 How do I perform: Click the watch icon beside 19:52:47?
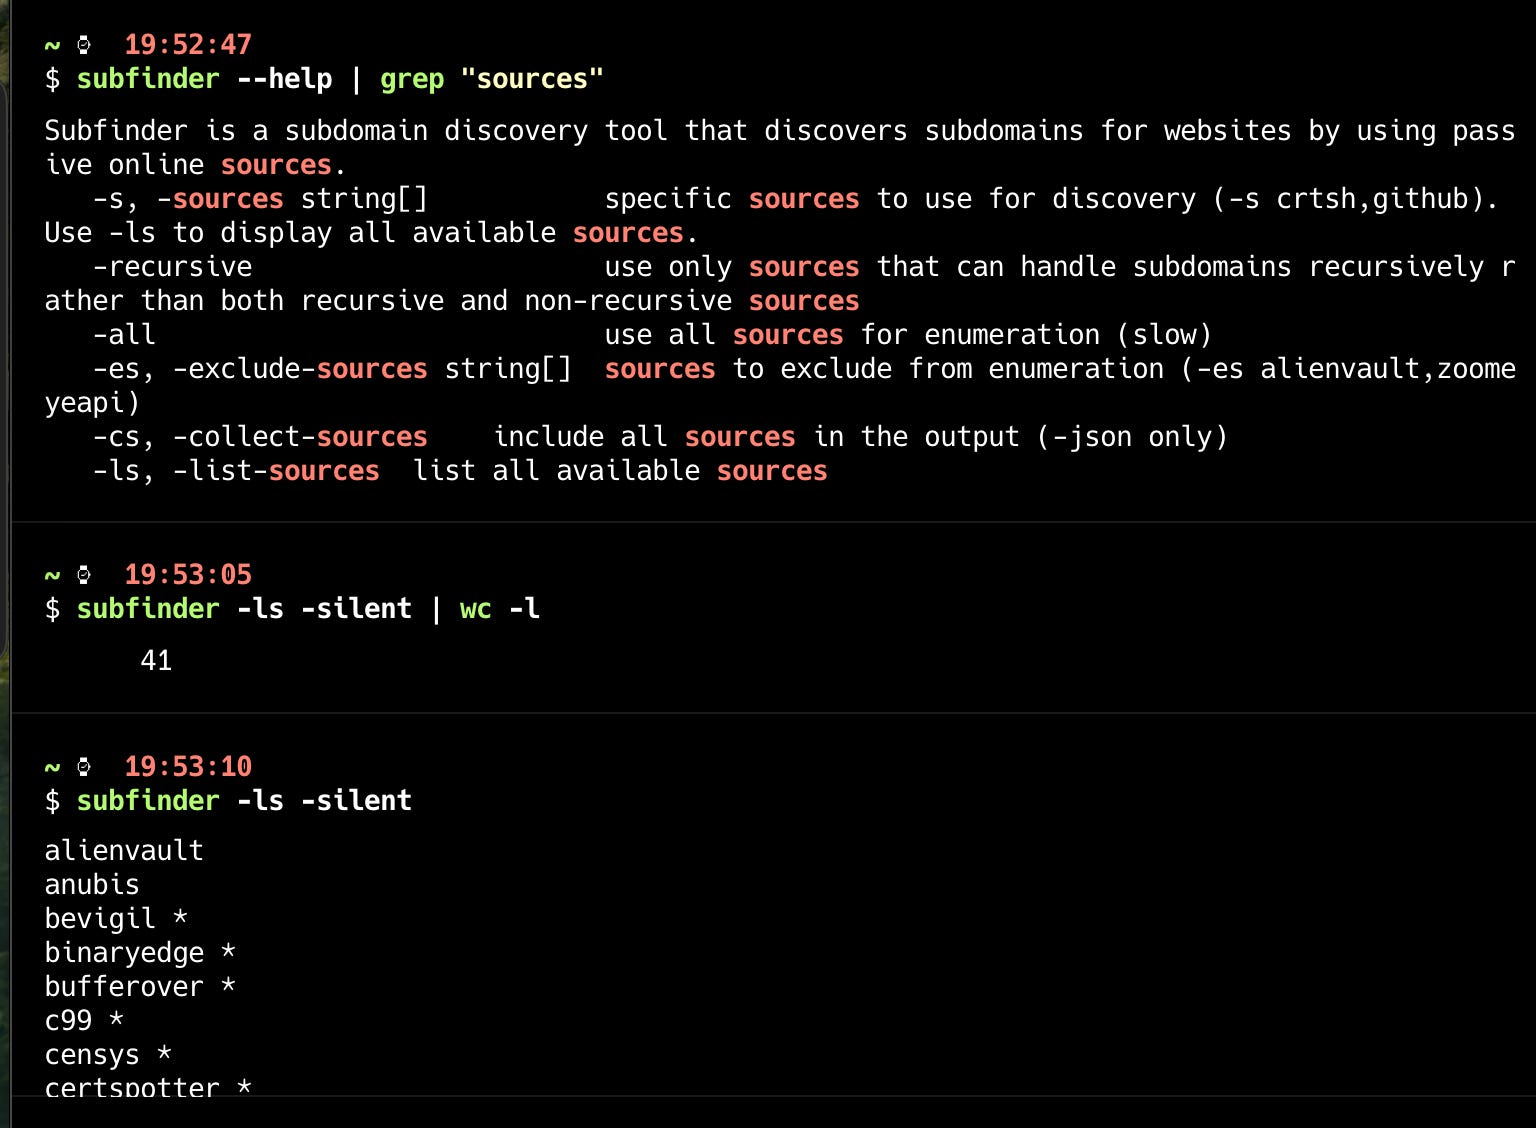click(85, 44)
